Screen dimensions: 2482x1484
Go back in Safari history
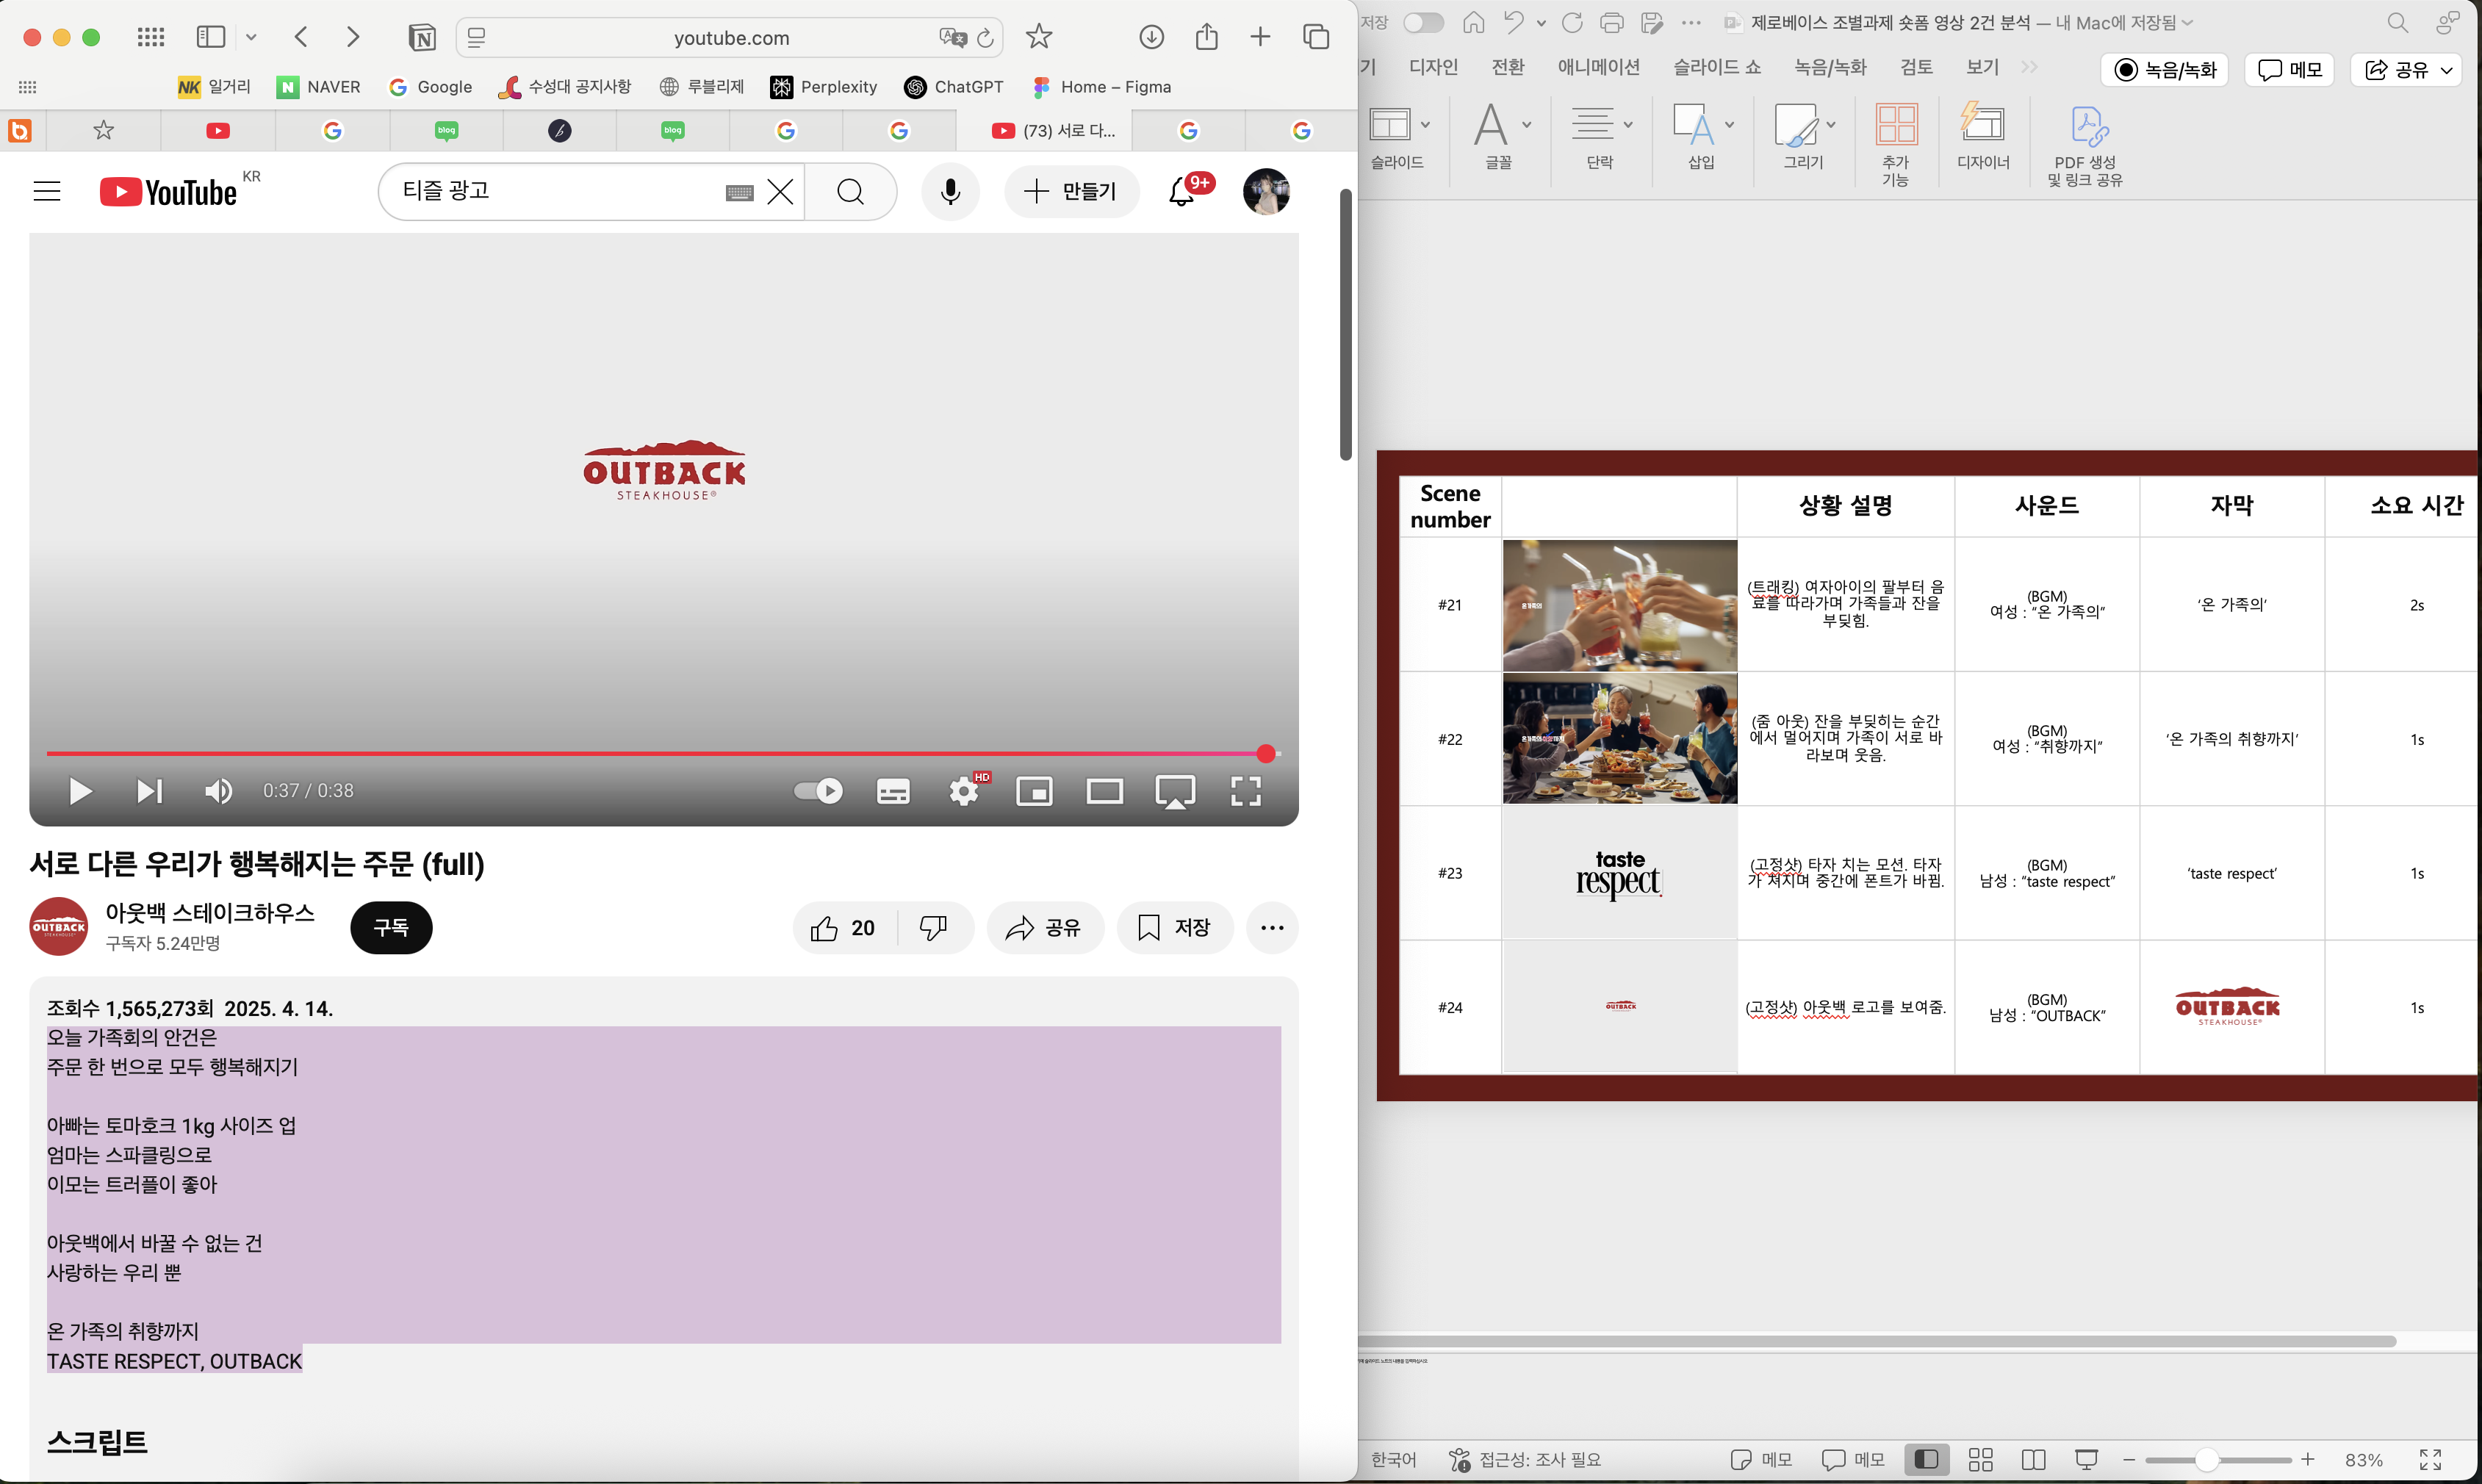pos(301,37)
